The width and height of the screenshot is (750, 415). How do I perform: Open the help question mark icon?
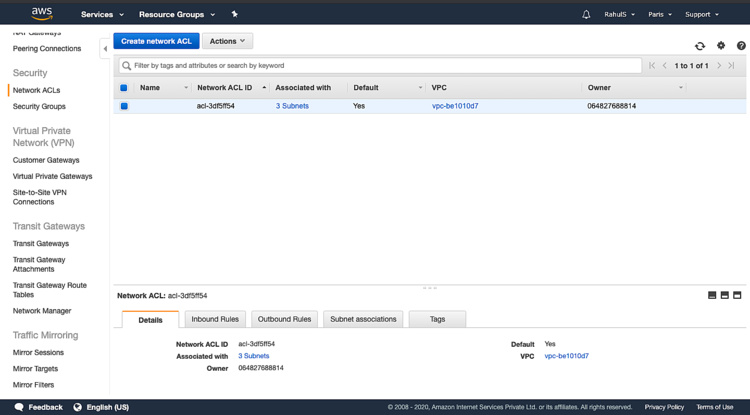tap(741, 46)
